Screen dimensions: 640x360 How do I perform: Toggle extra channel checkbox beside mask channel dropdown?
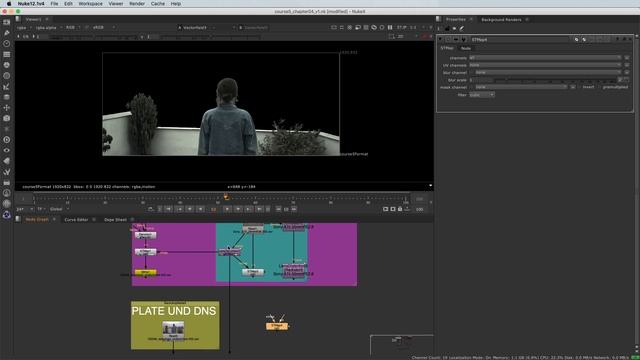click(573, 87)
